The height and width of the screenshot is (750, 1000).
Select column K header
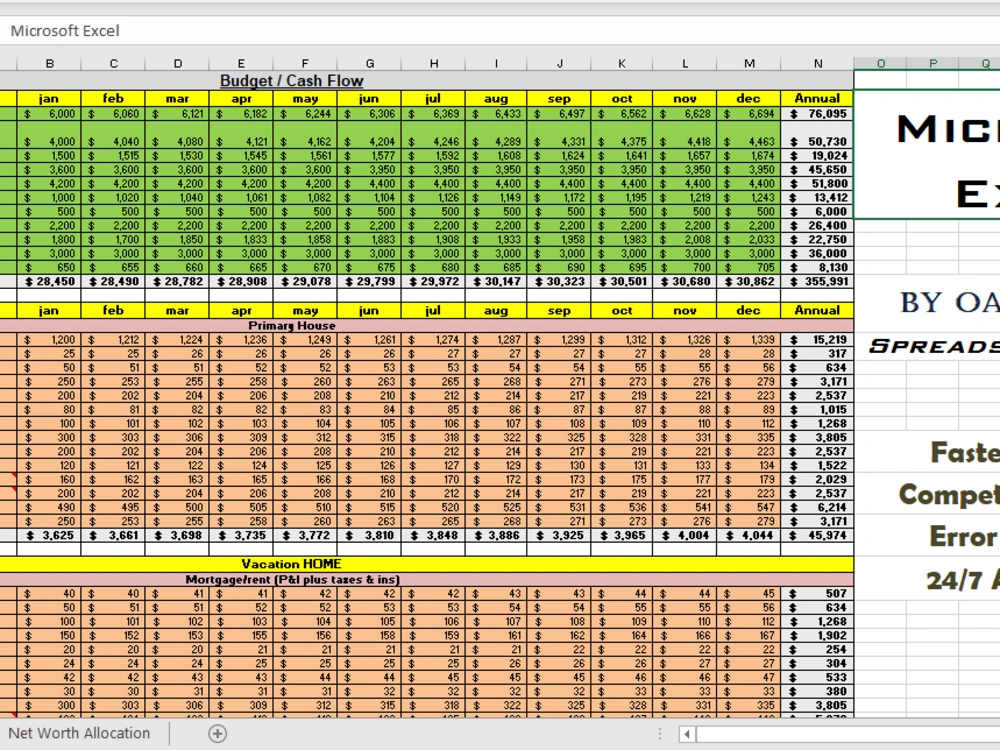coord(622,63)
